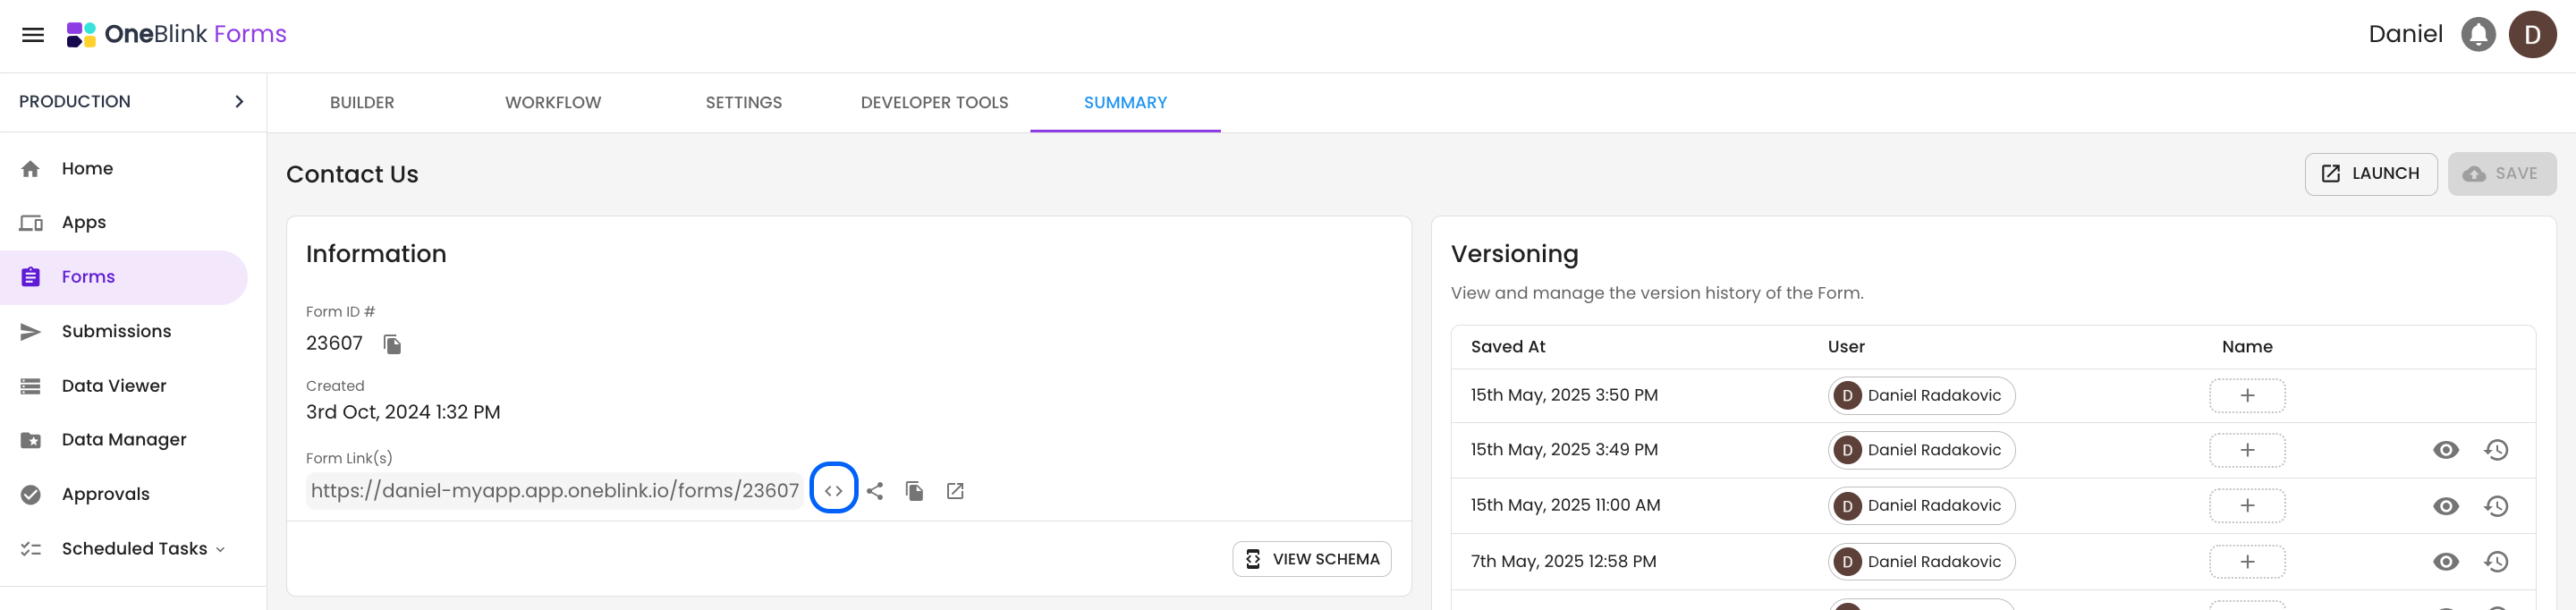Click the SAVE button

(x=2502, y=174)
